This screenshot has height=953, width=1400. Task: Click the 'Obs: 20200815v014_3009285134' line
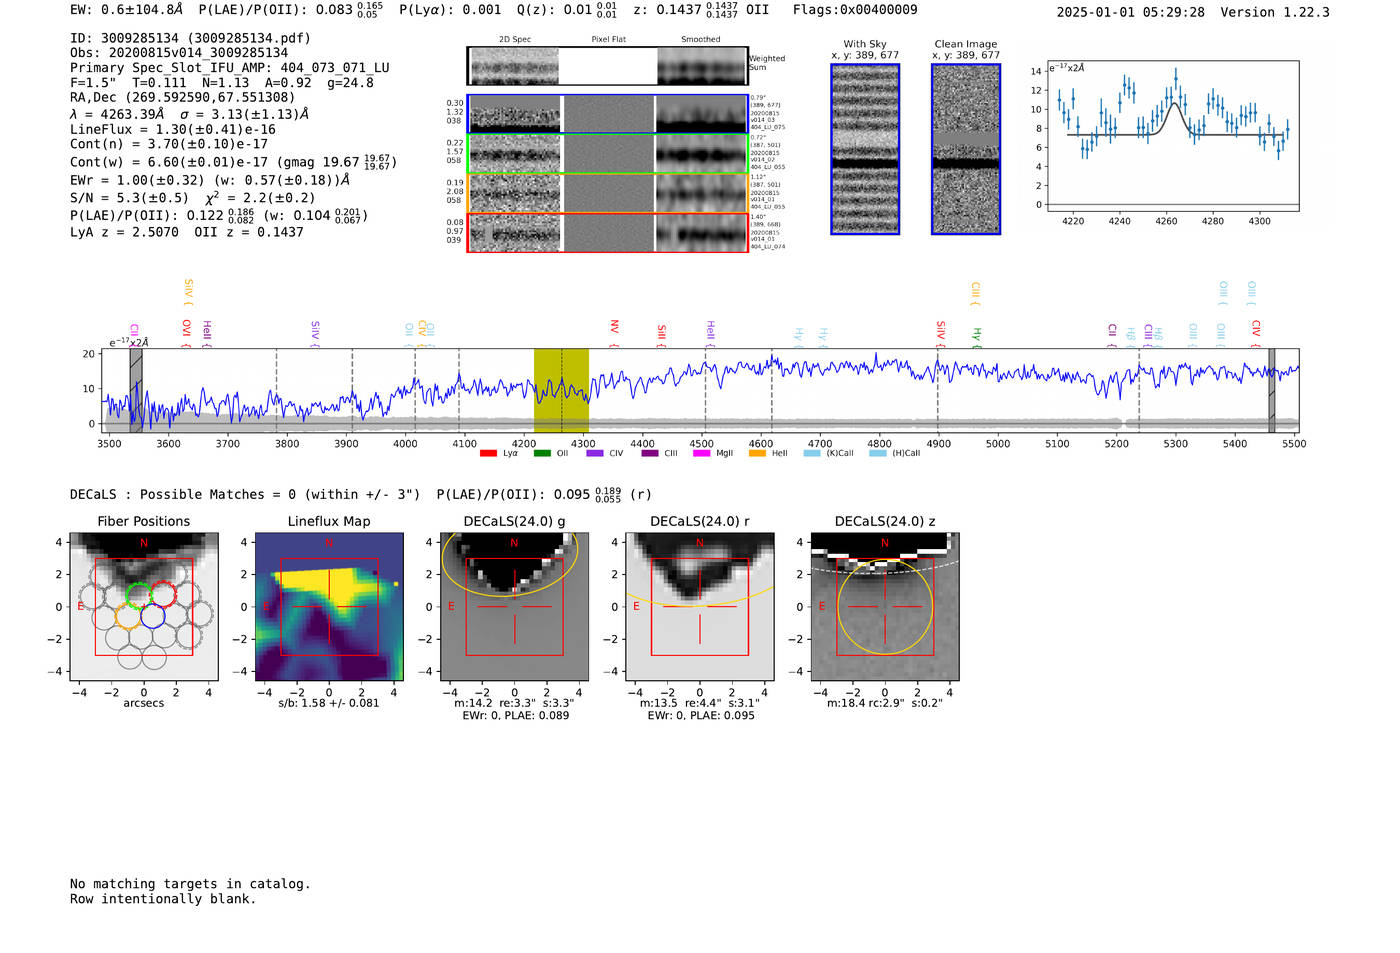click(179, 53)
